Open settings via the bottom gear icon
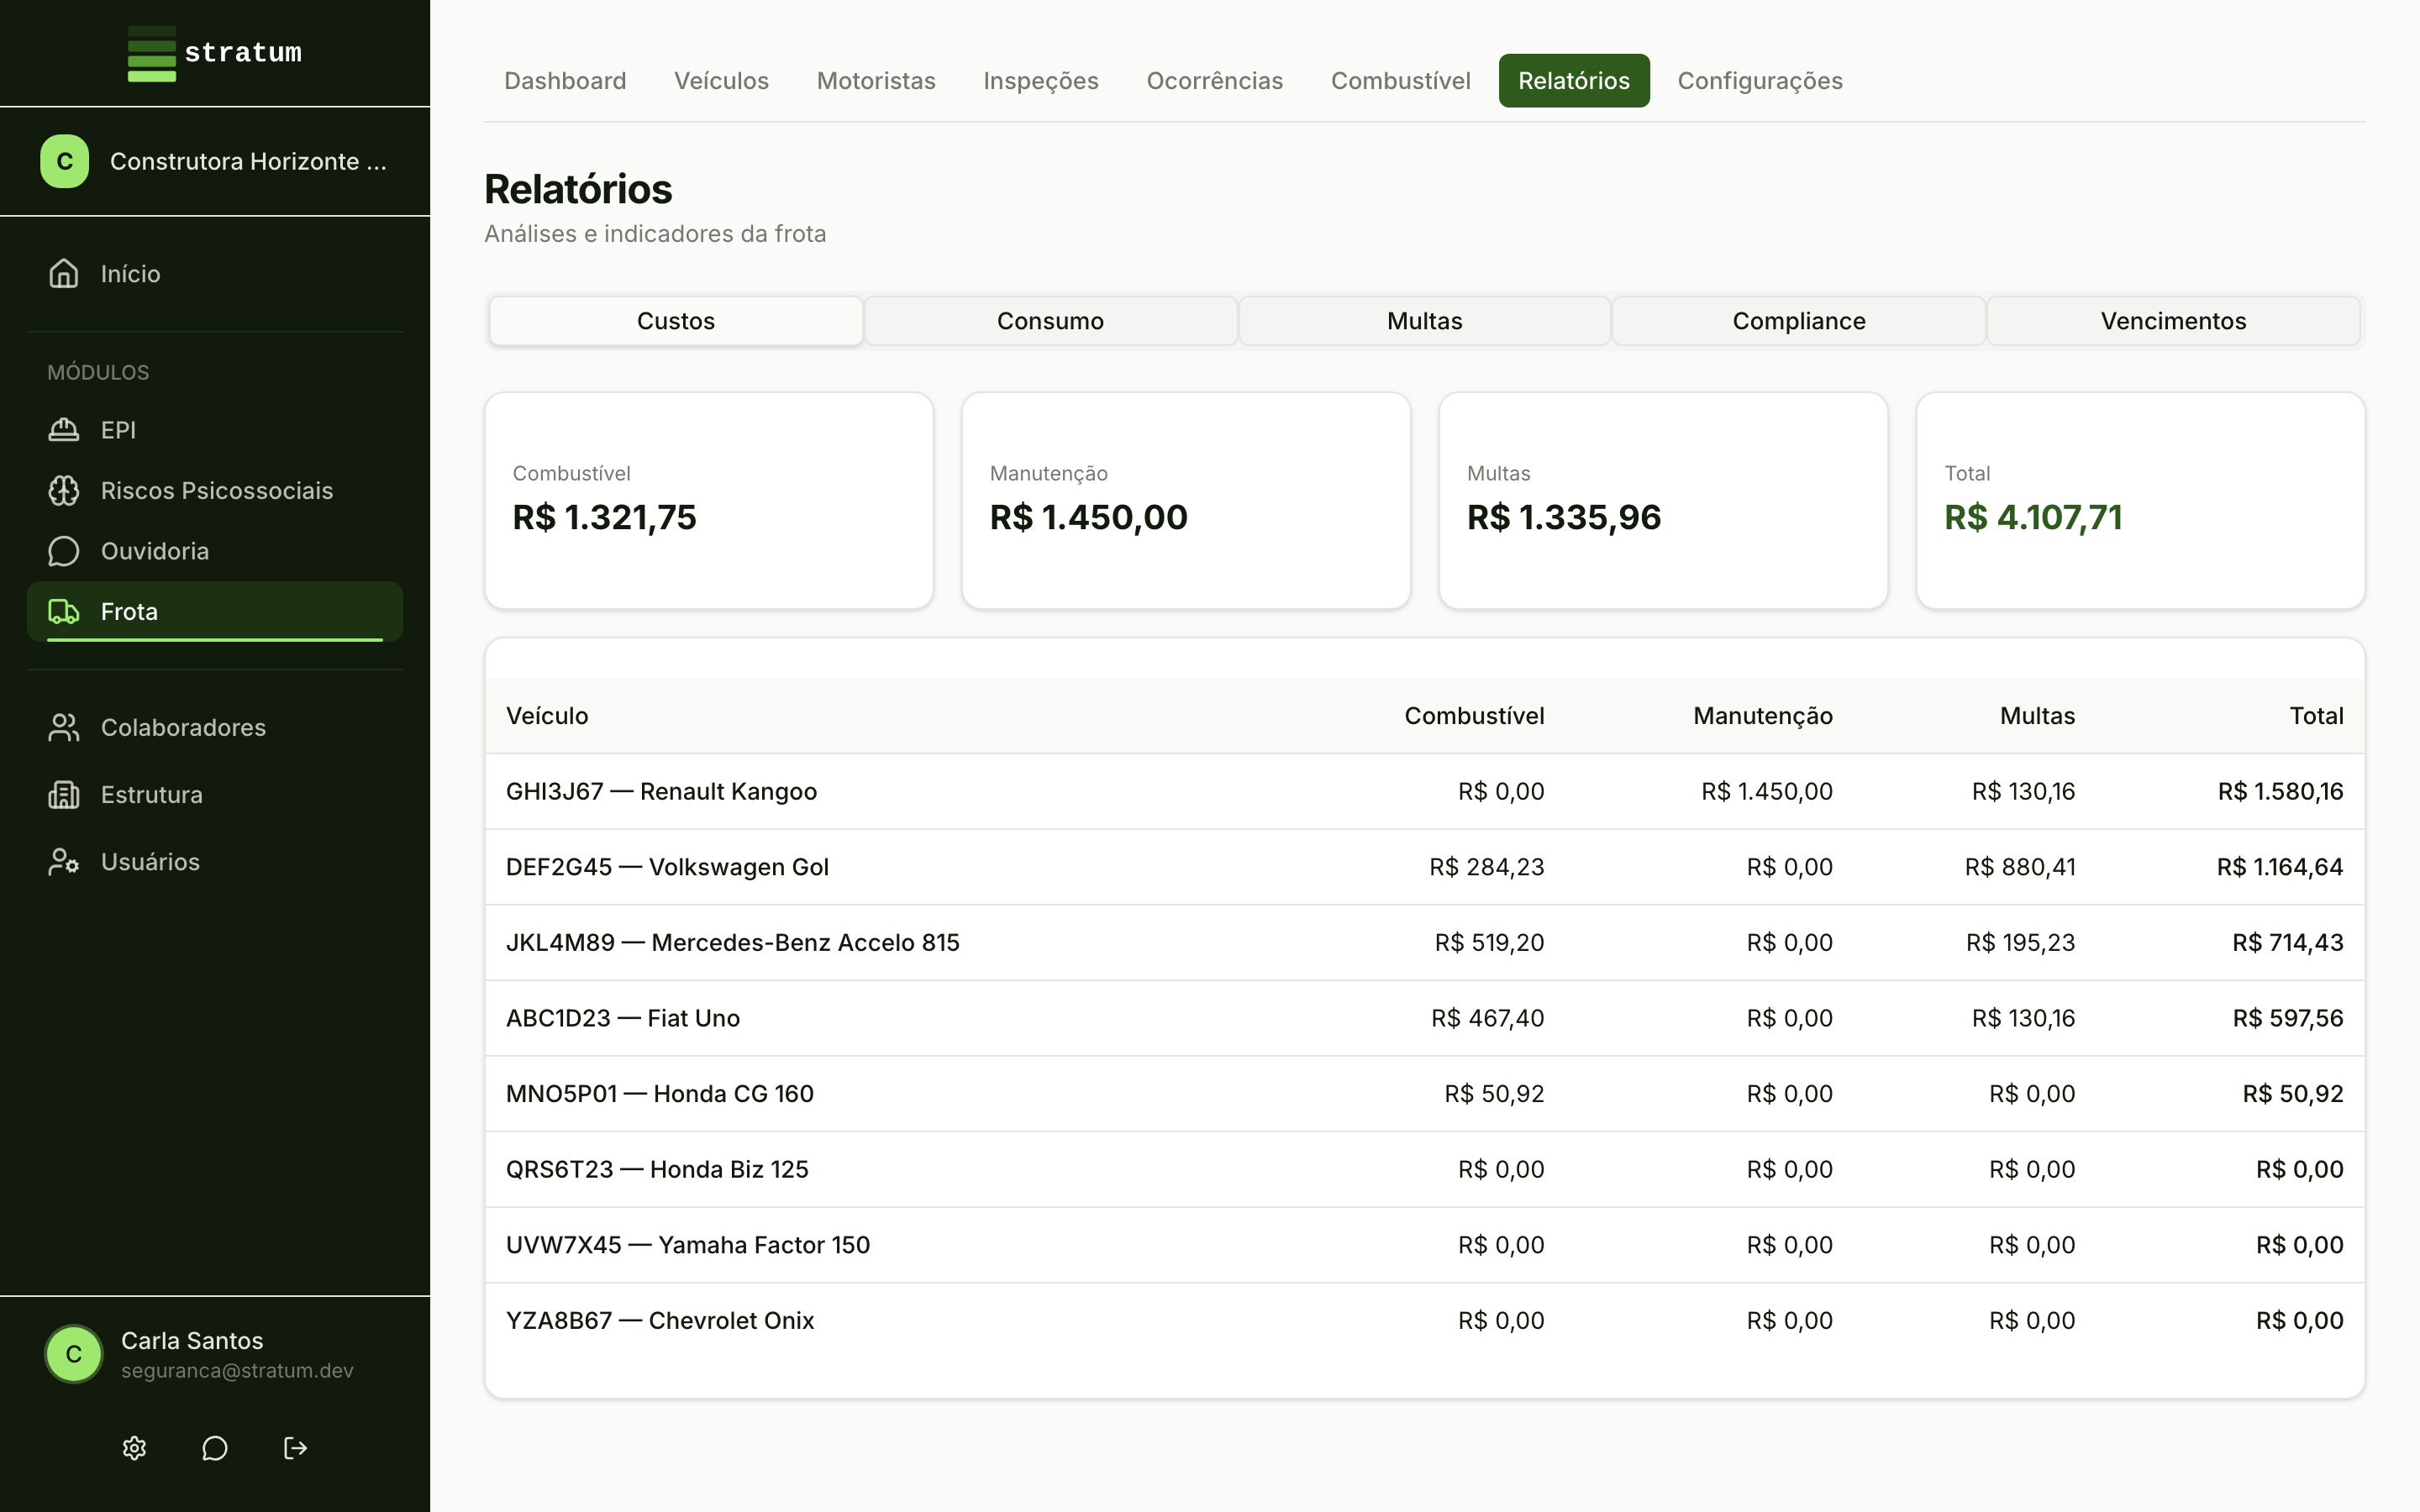The height and width of the screenshot is (1512, 2420). click(x=134, y=1448)
